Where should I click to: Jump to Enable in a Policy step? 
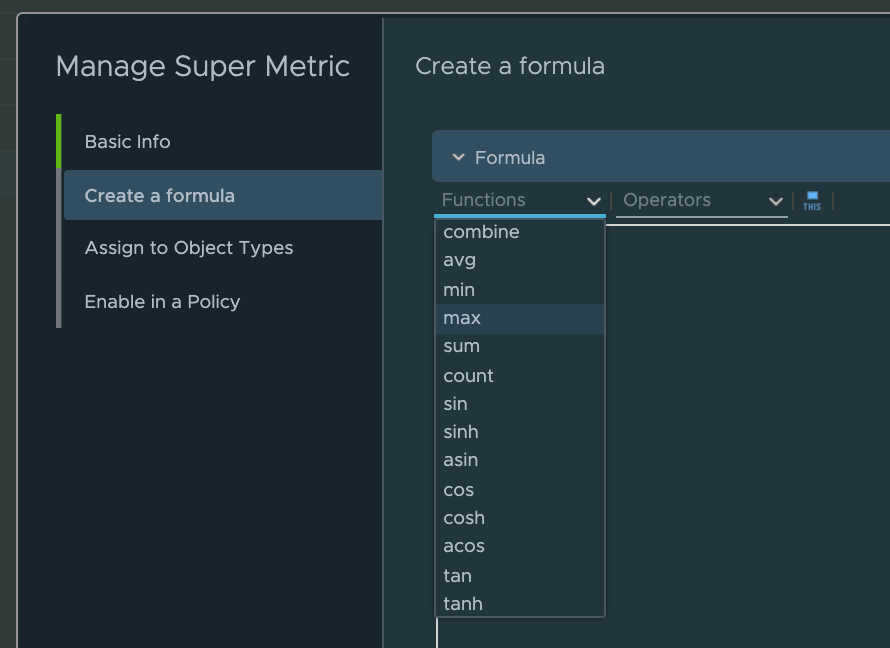point(162,302)
